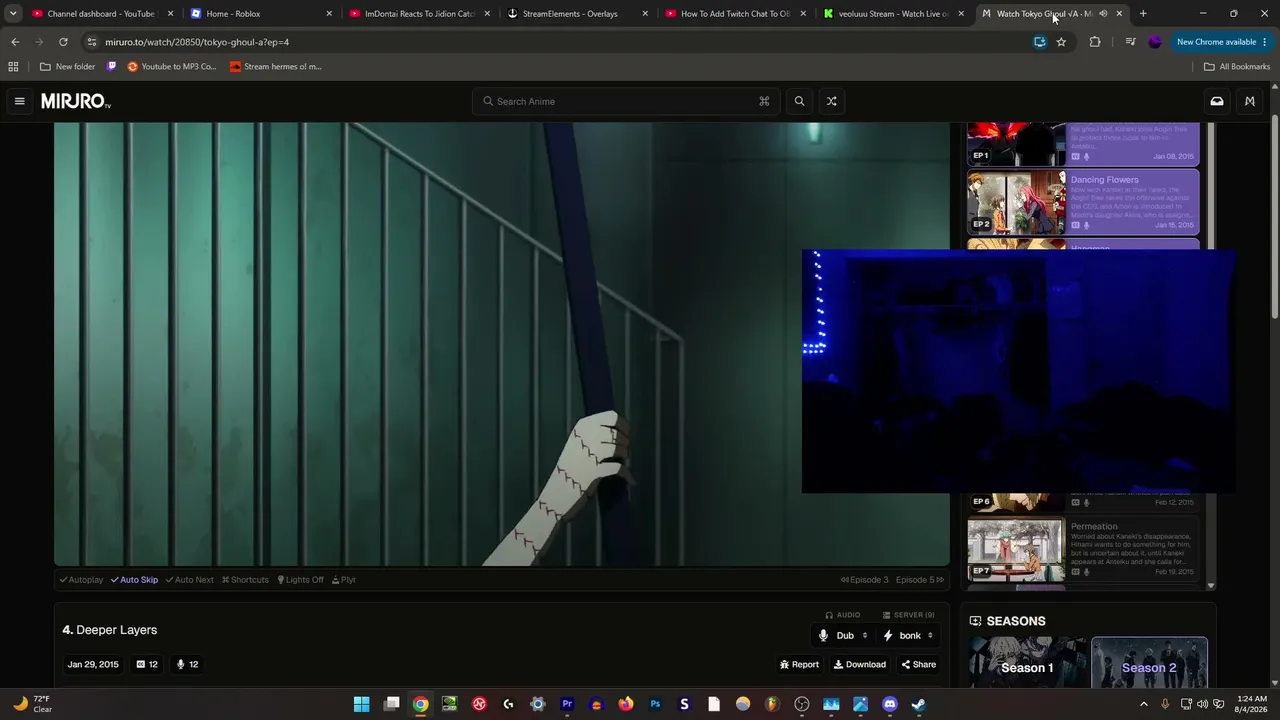The height and width of the screenshot is (720, 1280).
Task: View site information icon in address bar
Action: pyautogui.click(x=91, y=42)
